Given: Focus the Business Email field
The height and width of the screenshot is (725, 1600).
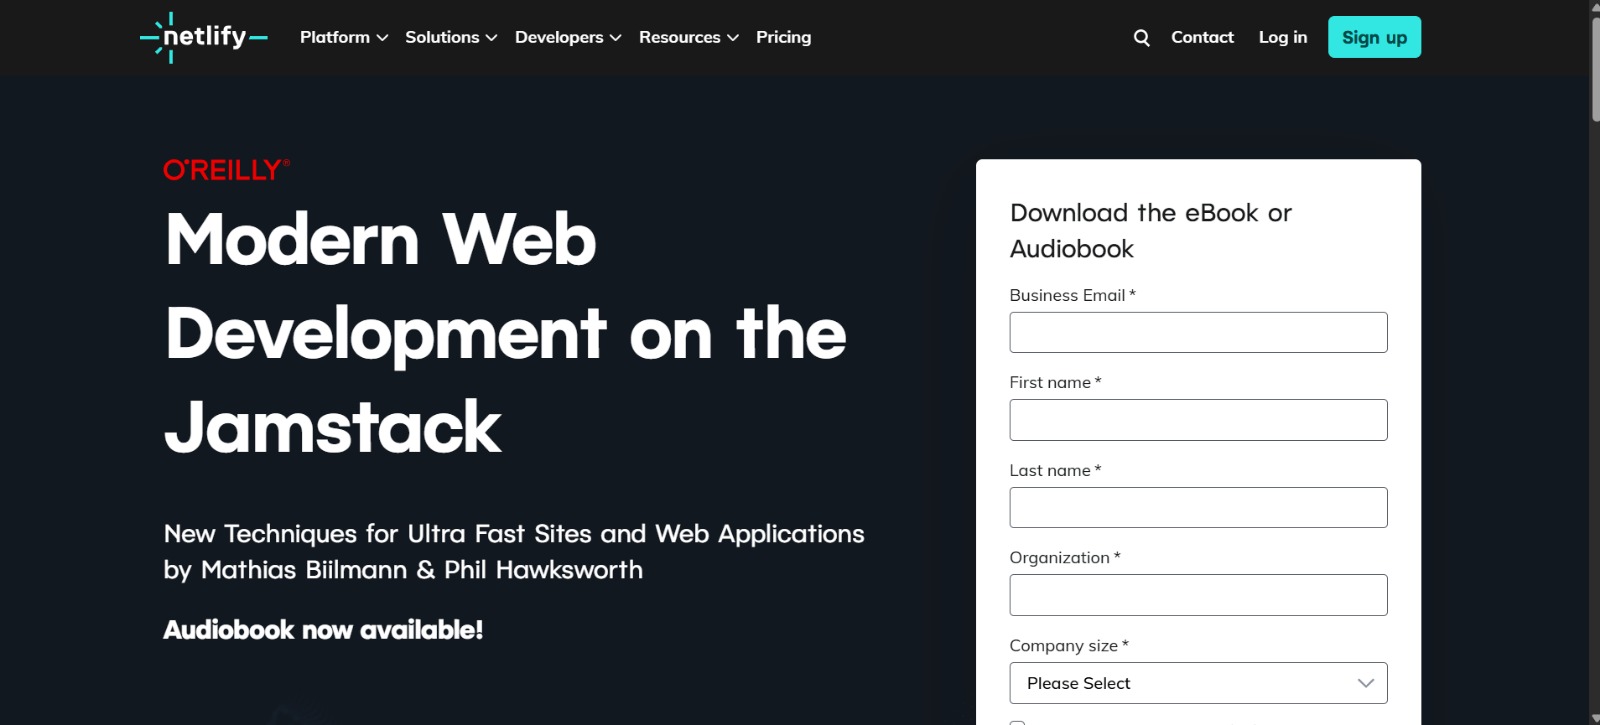Looking at the screenshot, I should pyautogui.click(x=1198, y=332).
